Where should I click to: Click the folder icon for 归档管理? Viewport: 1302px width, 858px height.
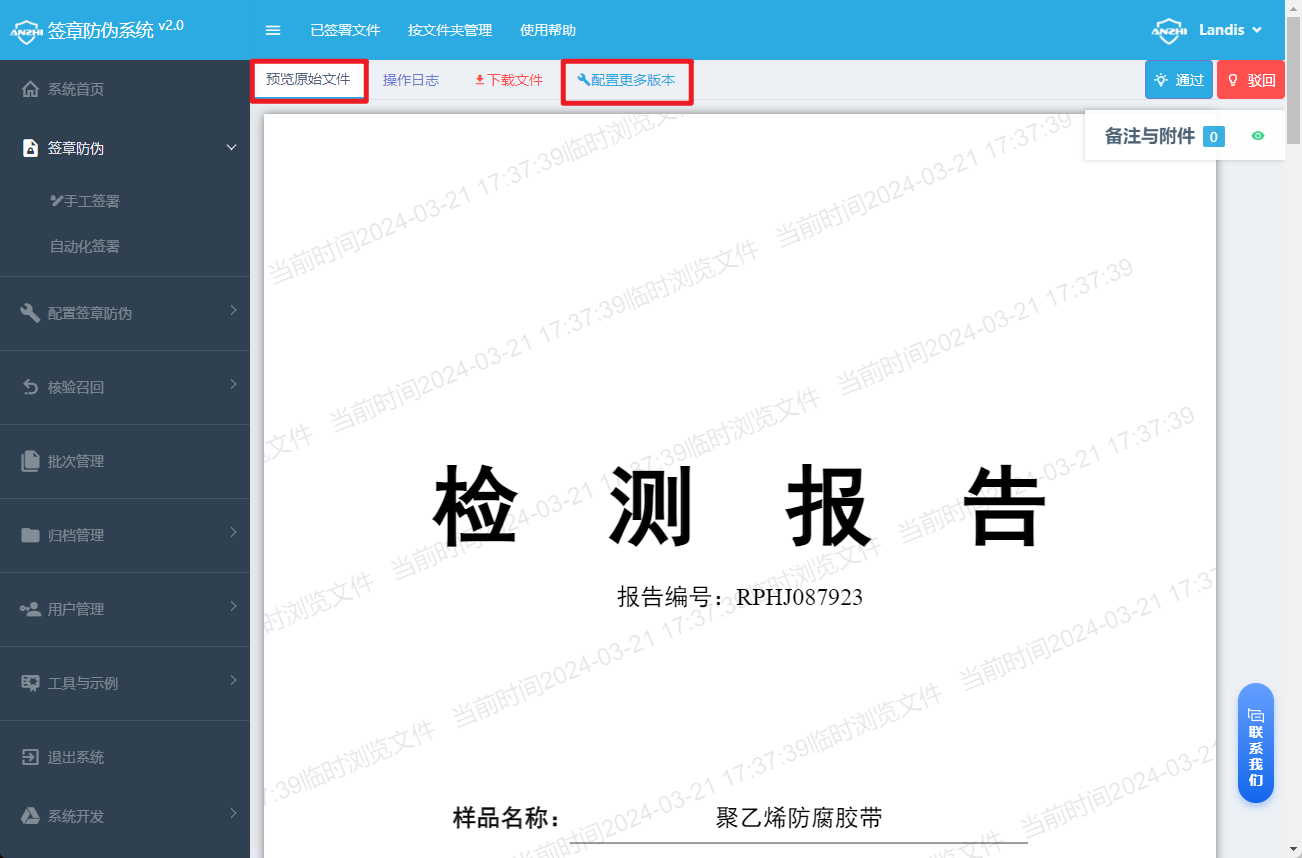[x=30, y=535]
